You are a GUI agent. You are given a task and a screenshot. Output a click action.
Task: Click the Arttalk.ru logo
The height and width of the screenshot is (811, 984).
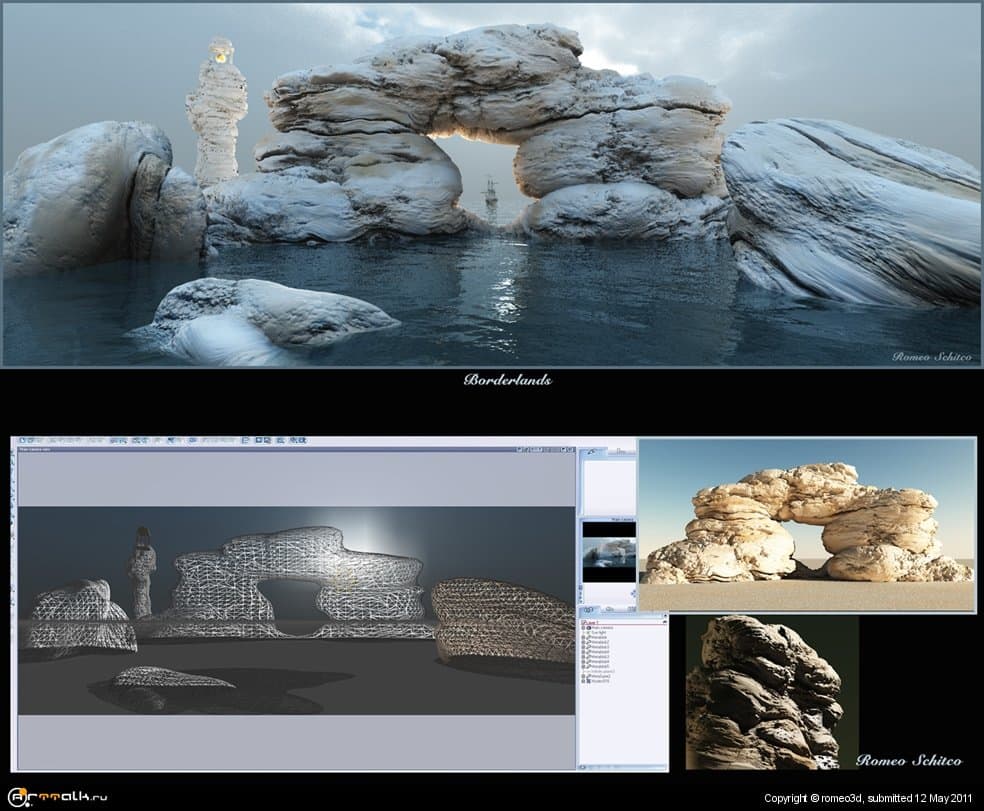coord(55,797)
